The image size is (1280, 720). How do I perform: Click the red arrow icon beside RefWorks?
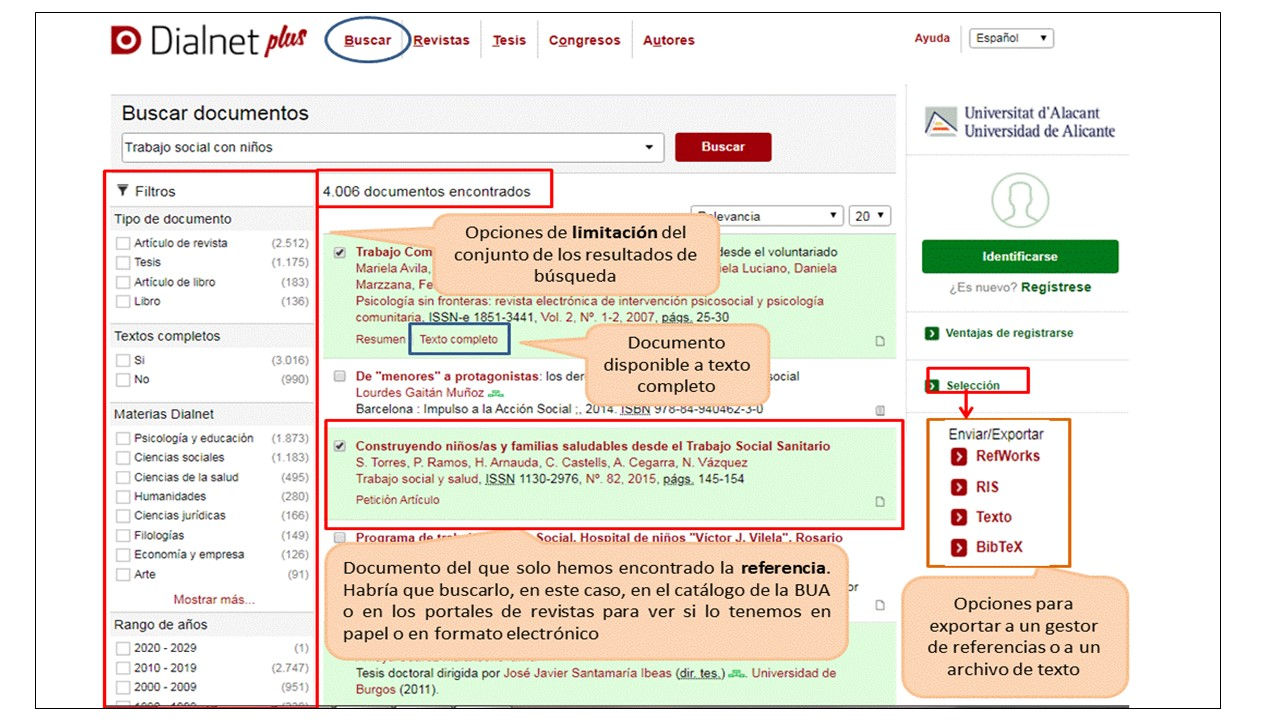[x=958, y=457]
